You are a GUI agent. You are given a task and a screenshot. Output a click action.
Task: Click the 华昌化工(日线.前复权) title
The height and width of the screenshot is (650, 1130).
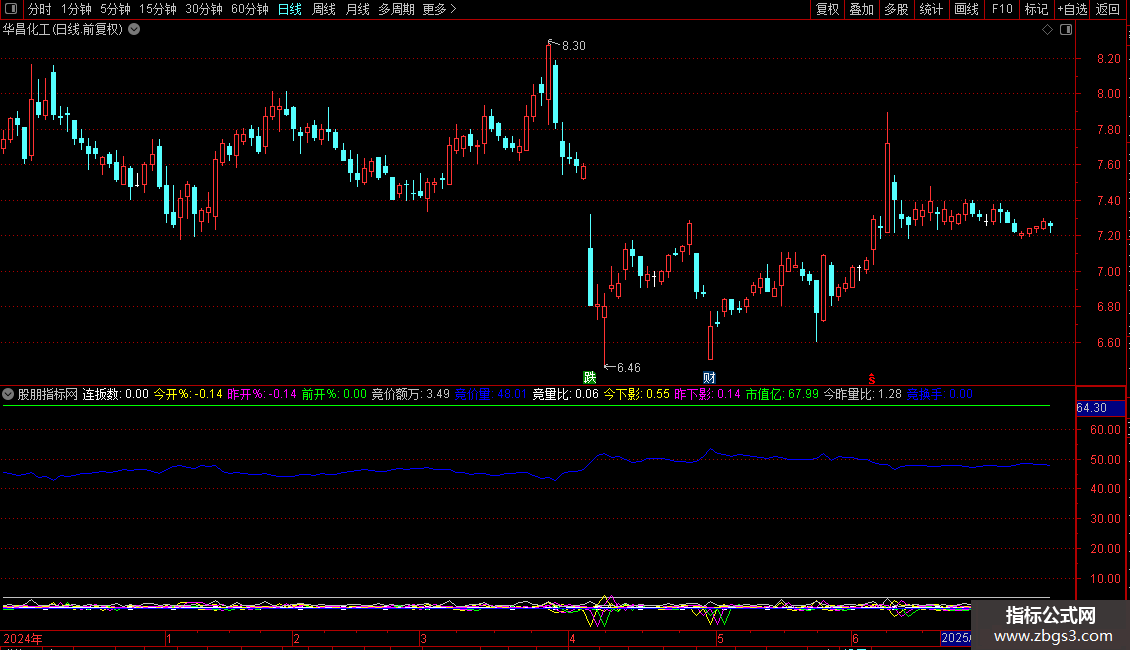pyautogui.click(x=63, y=30)
